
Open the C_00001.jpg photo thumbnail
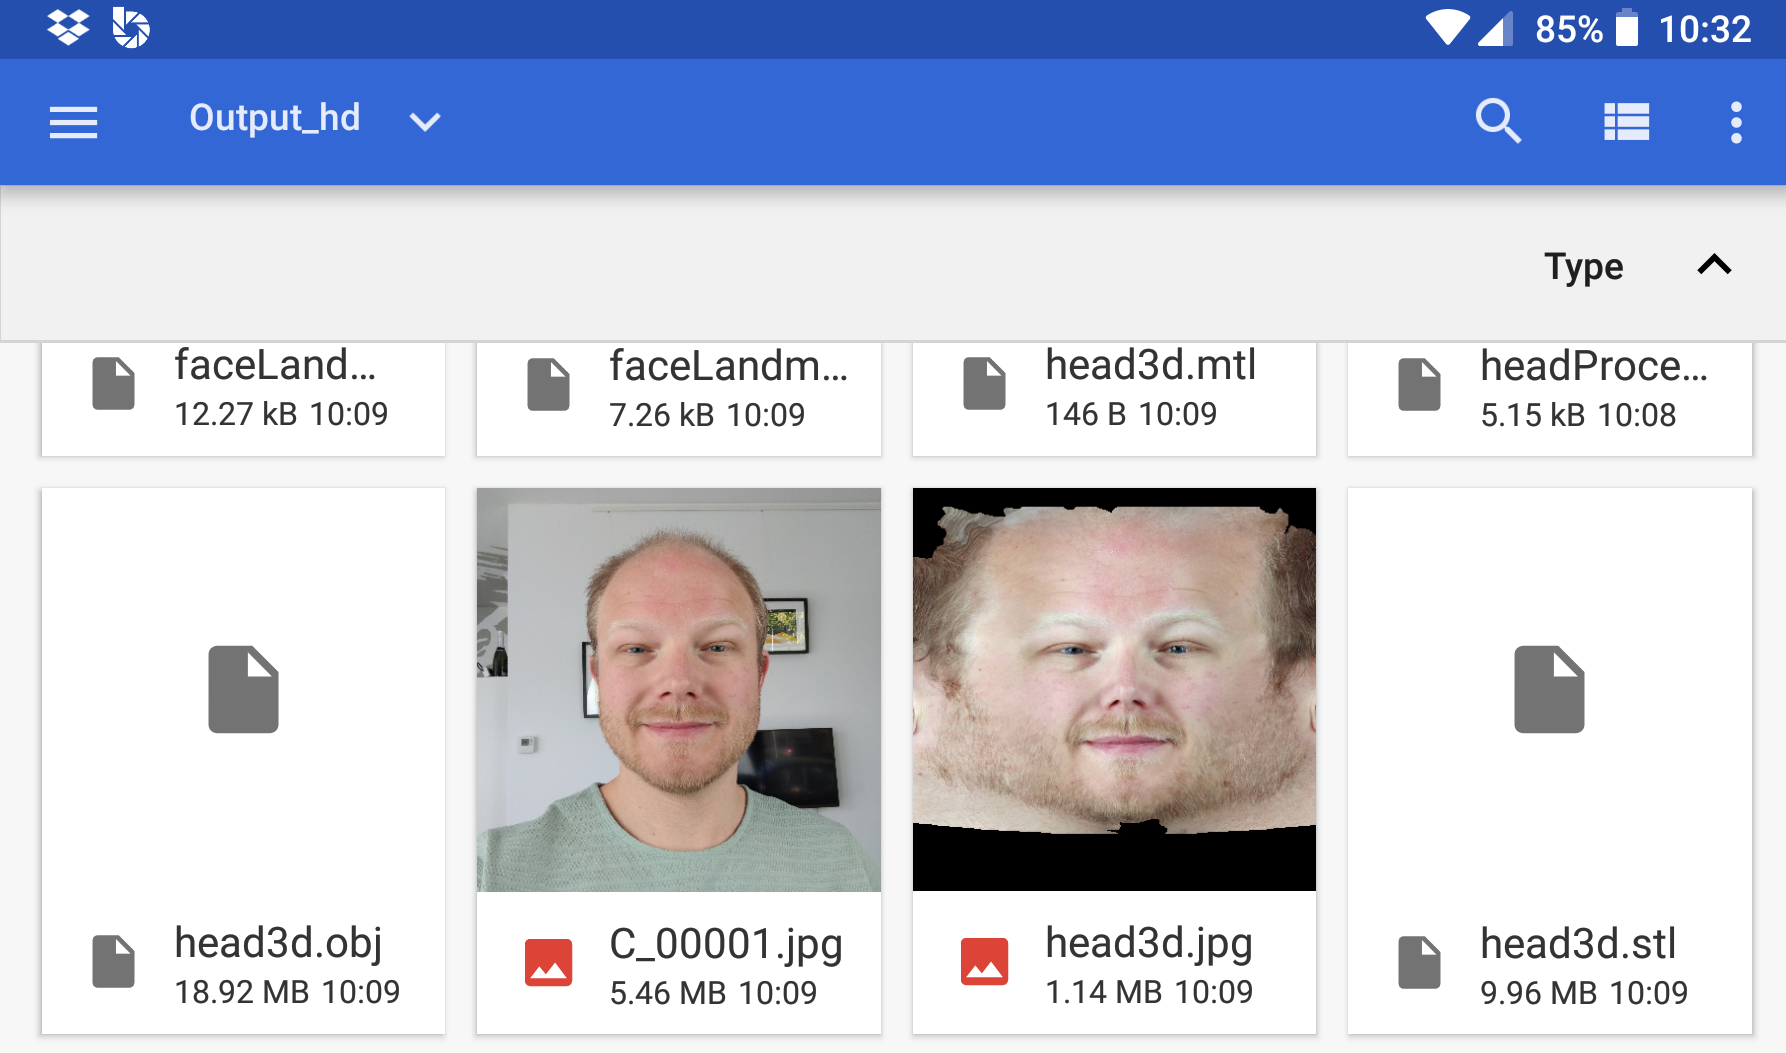pyautogui.click(x=679, y=689)
